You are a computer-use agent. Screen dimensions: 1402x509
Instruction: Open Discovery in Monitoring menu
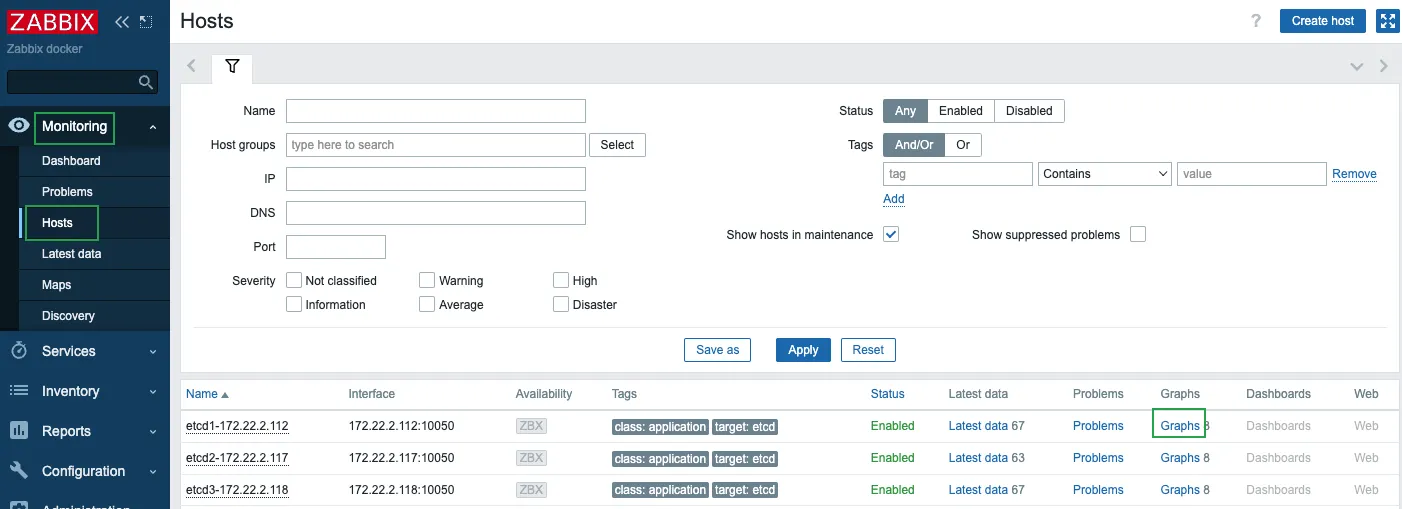click(x=68, y=316)
